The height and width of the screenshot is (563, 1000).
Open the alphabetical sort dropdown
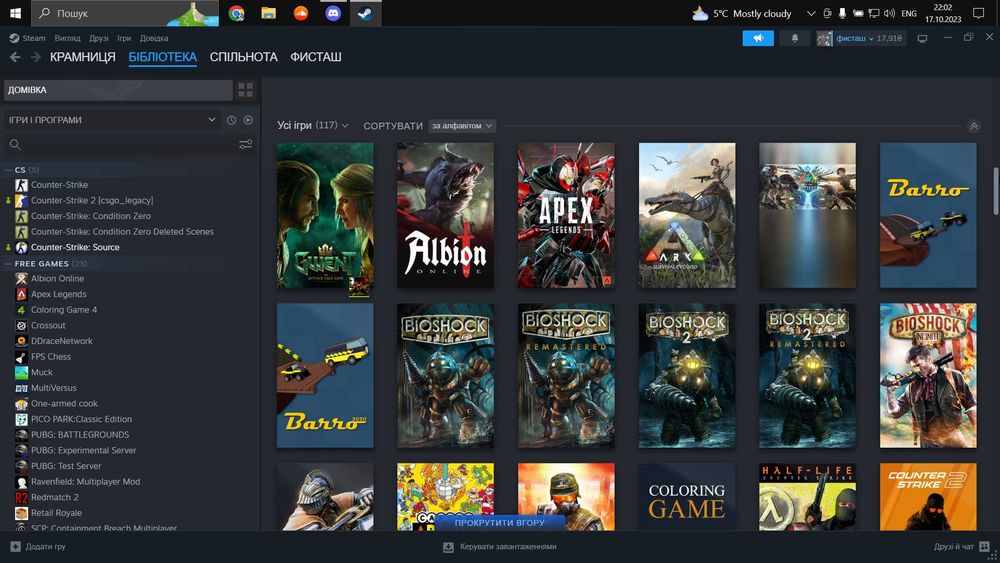pyautogui.click(x=462, y=126)
